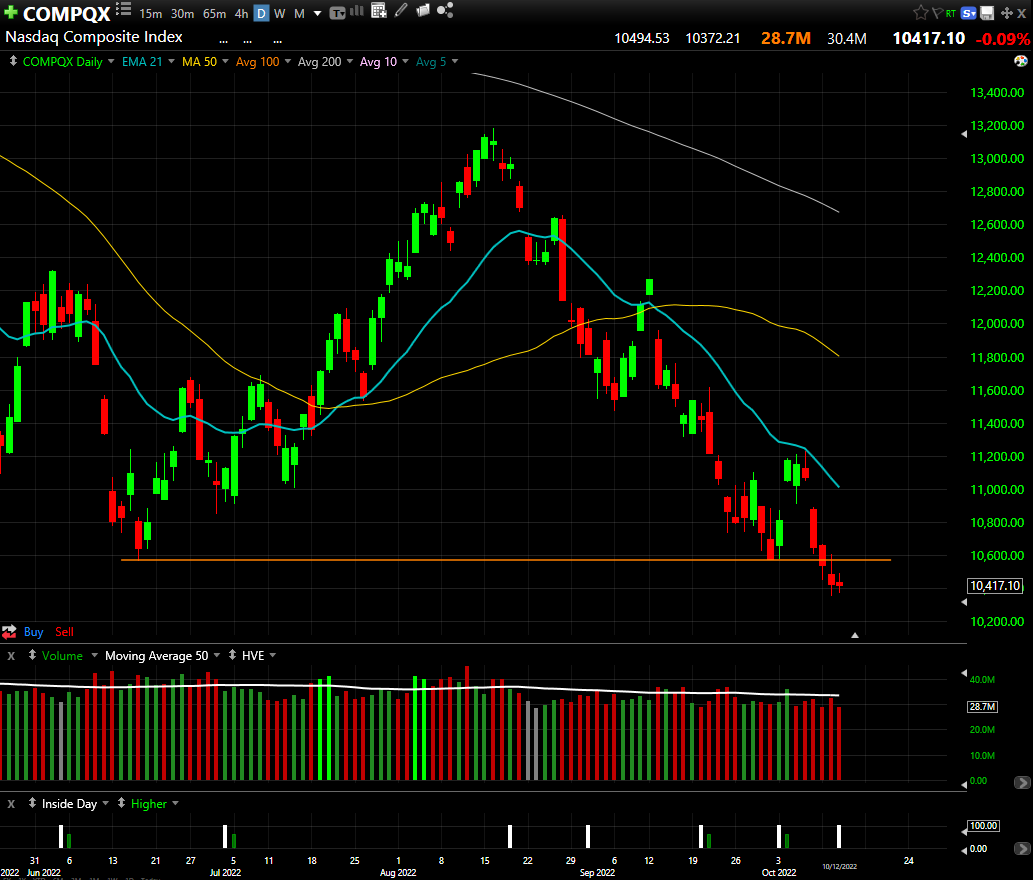Screen dimensions: 1033x880
Task: Switch to 30m timeframe
Action: [x=182, y=13]
